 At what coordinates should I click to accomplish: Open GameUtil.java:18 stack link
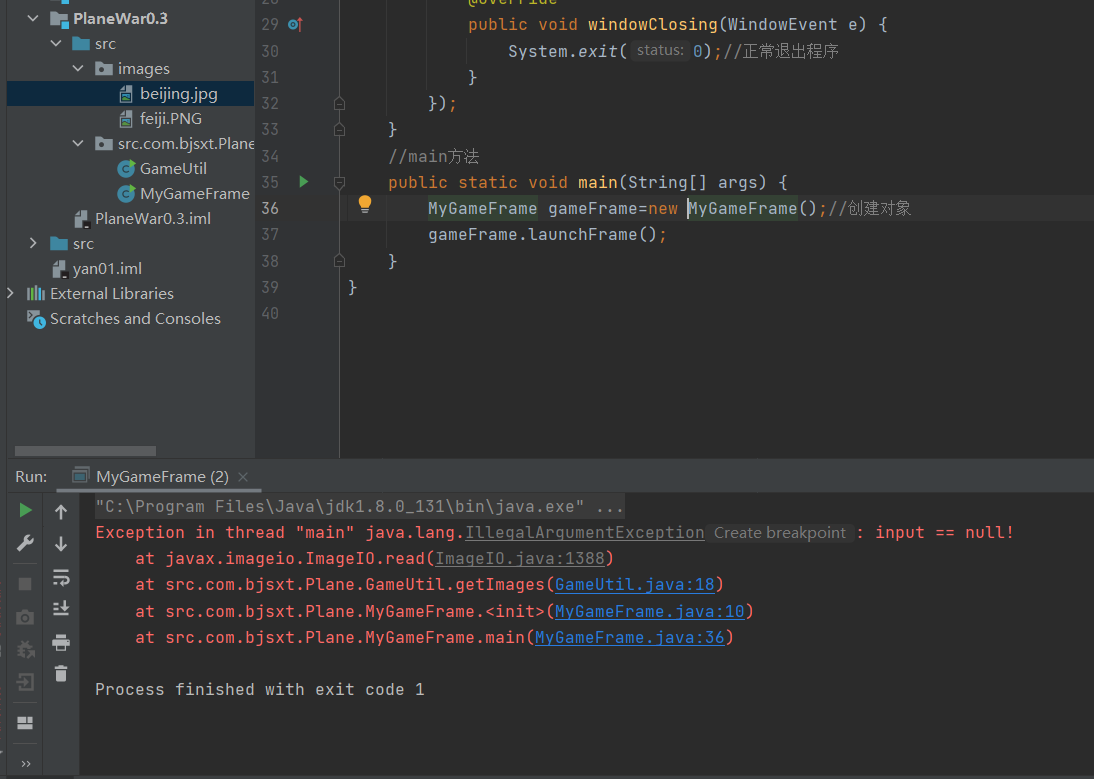coord(635,584)
